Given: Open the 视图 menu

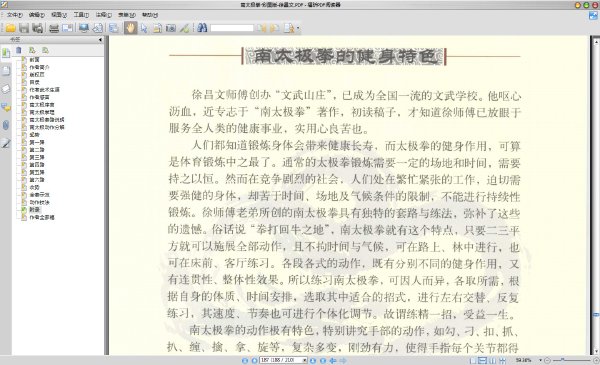Looking at the screenshot, I should [59, 15].
